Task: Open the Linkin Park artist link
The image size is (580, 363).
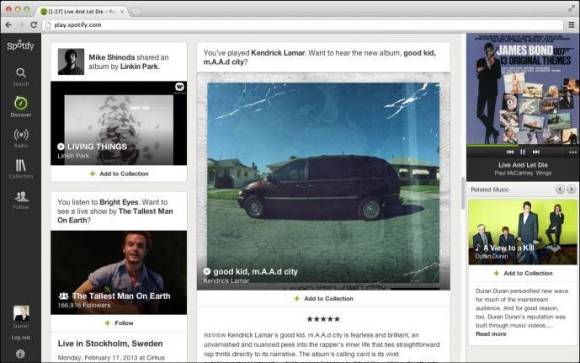Action: pos(139,67)
